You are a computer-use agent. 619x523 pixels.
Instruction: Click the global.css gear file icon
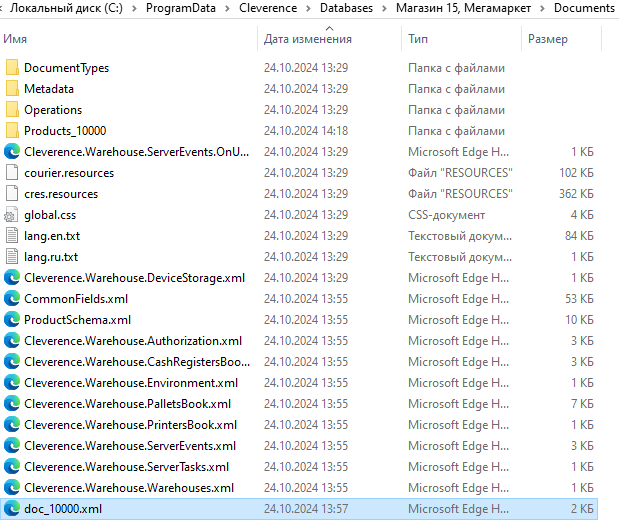[x=11, y=214]
